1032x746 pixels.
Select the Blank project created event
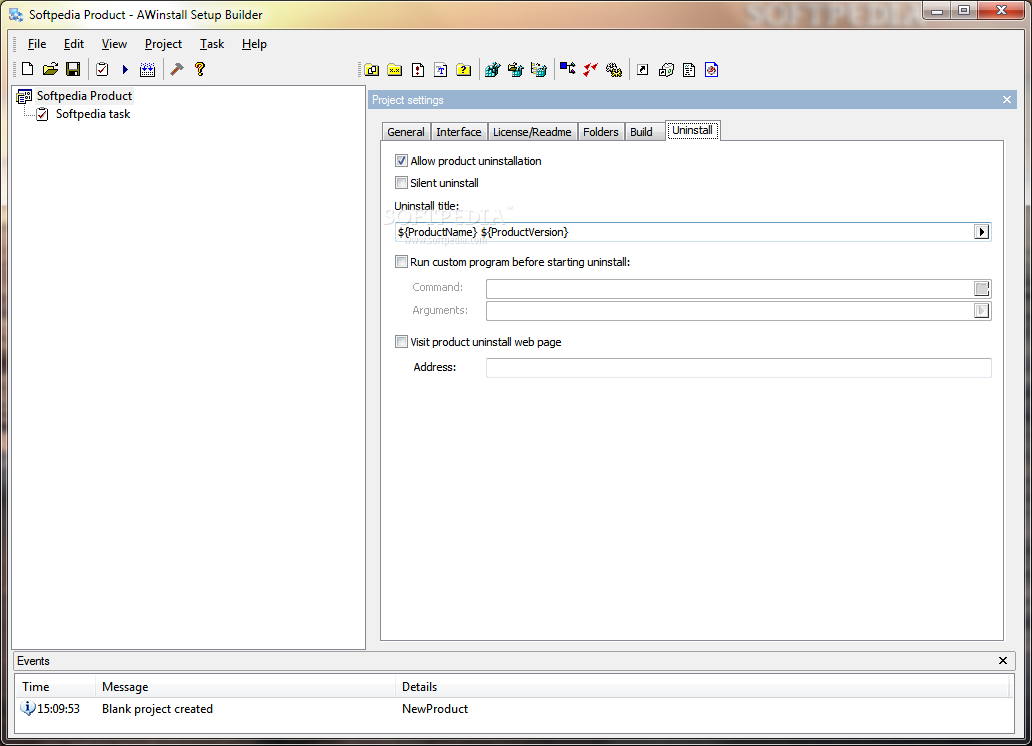click(x=157, y=709)
